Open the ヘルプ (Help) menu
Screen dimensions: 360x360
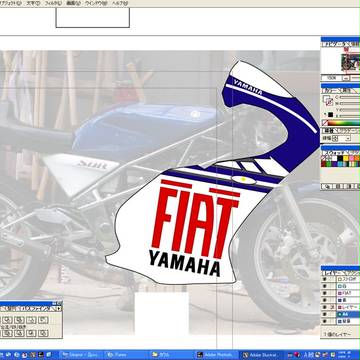[x=120, y=3]
